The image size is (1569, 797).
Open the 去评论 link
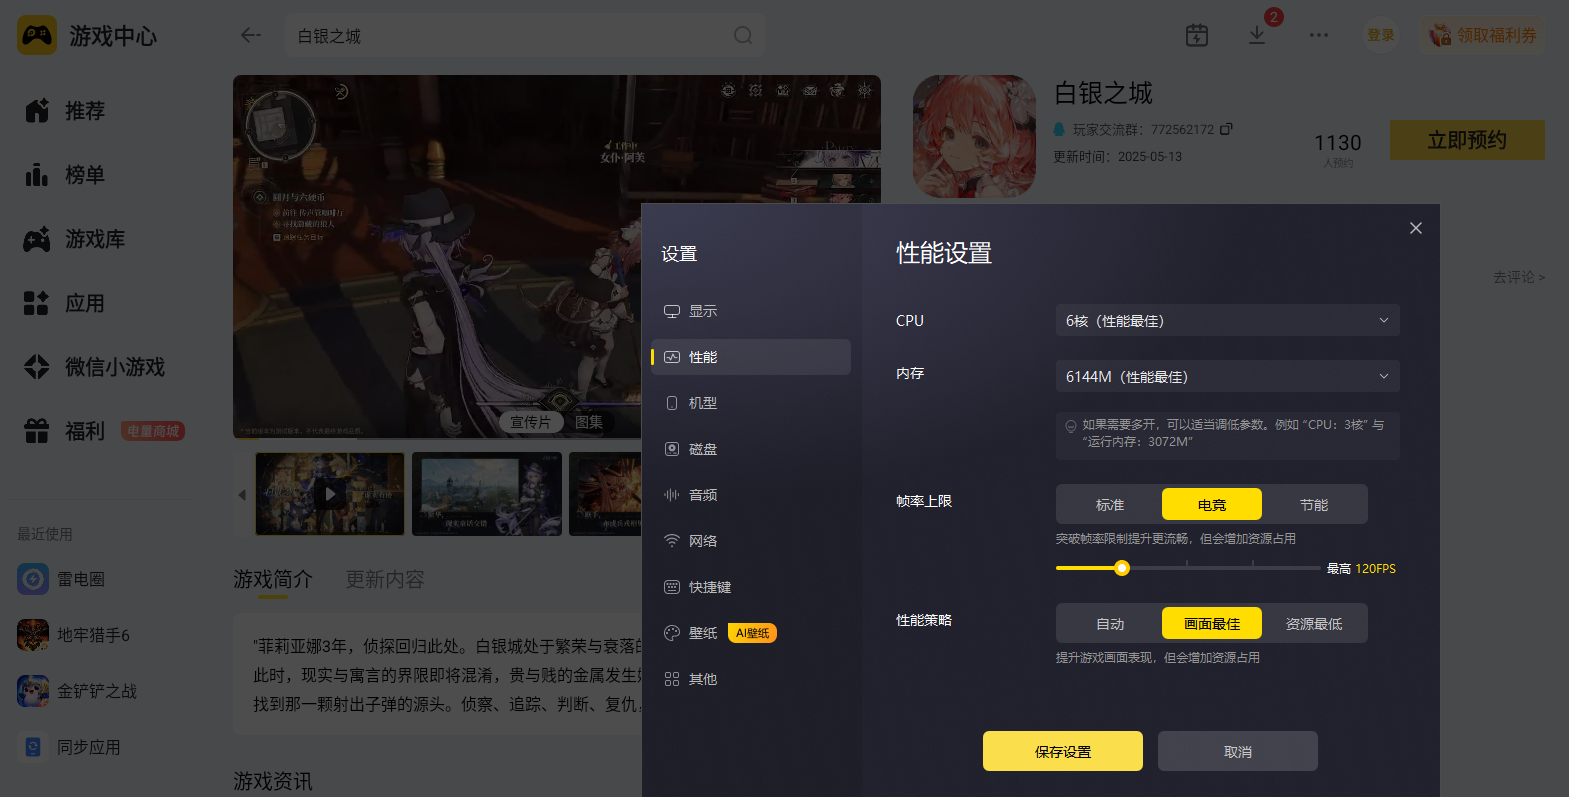click(x=1519, y=277)
